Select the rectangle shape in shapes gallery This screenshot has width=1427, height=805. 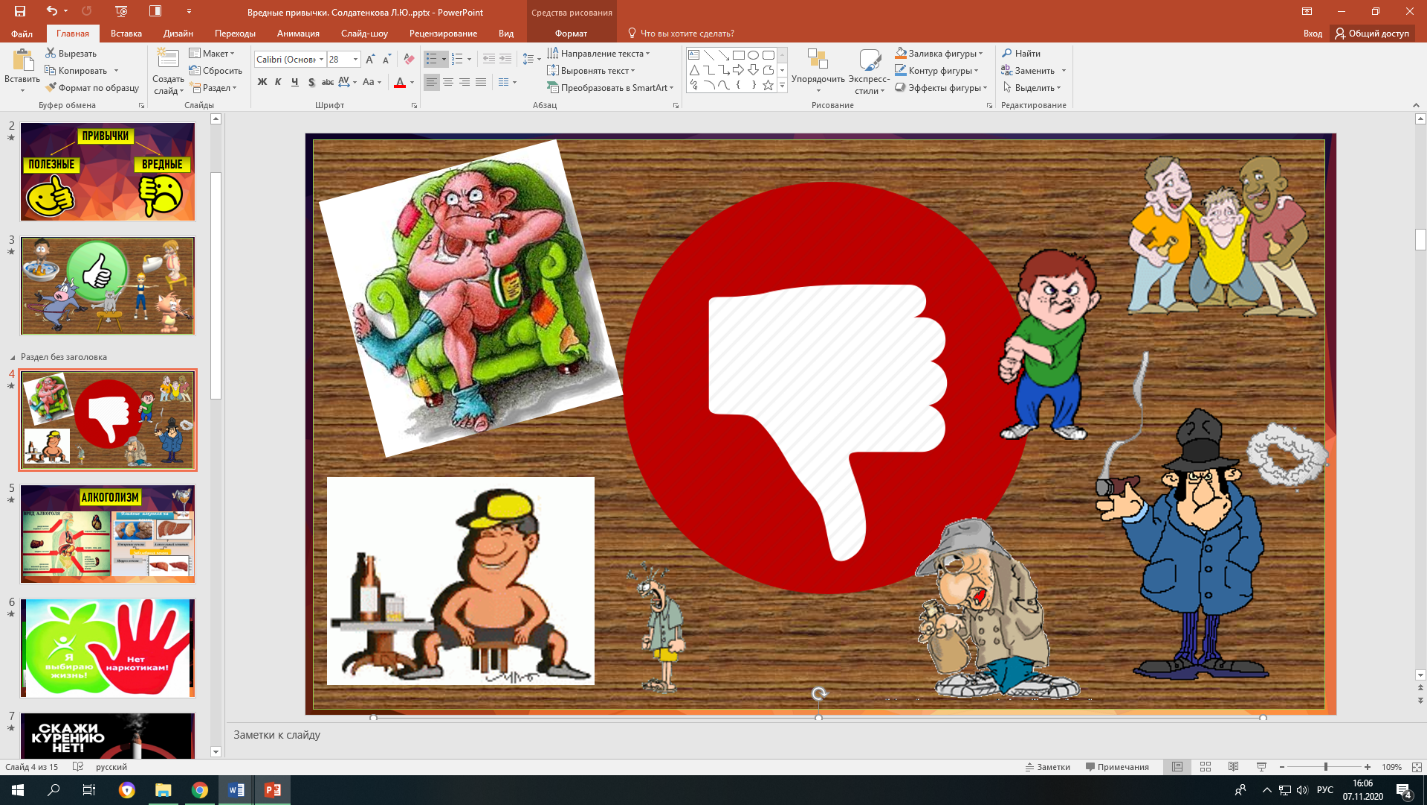click(x=738, y=55)
